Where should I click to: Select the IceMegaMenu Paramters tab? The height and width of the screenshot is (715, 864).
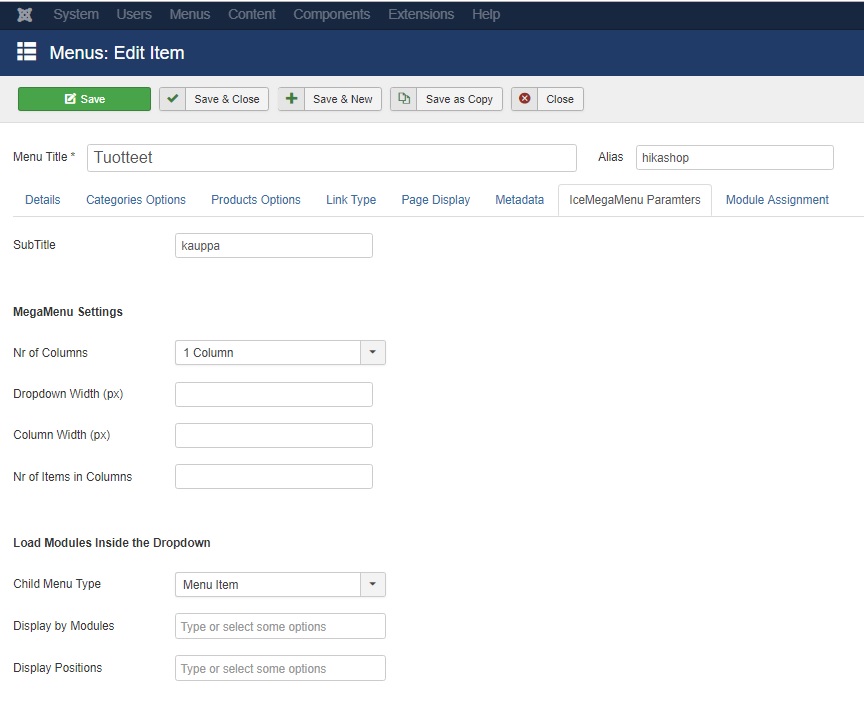(635, 200)
